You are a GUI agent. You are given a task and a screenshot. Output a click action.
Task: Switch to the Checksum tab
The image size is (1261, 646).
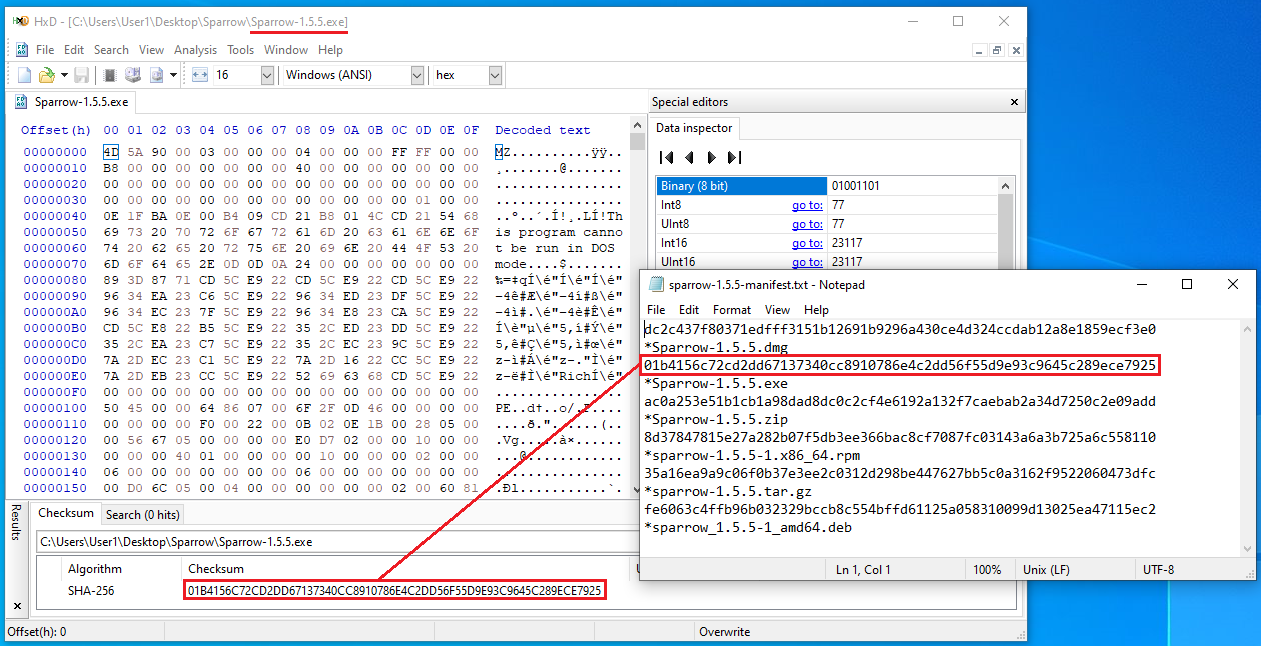pos(66,513)
